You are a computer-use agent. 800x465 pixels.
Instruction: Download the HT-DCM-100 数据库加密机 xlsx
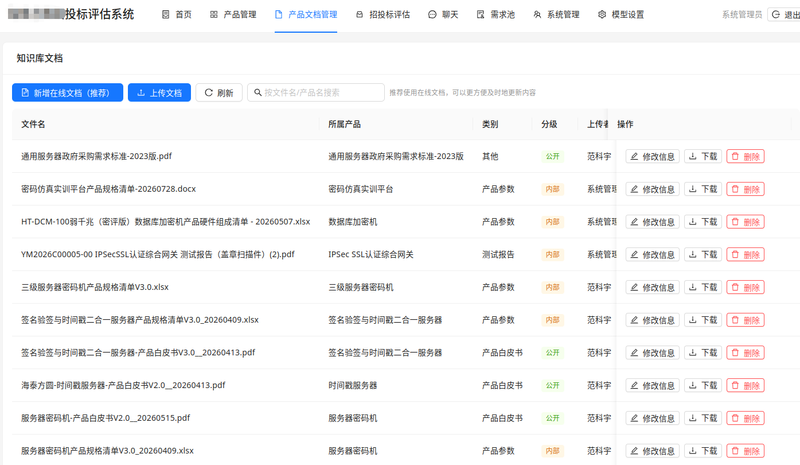[703, 222]
